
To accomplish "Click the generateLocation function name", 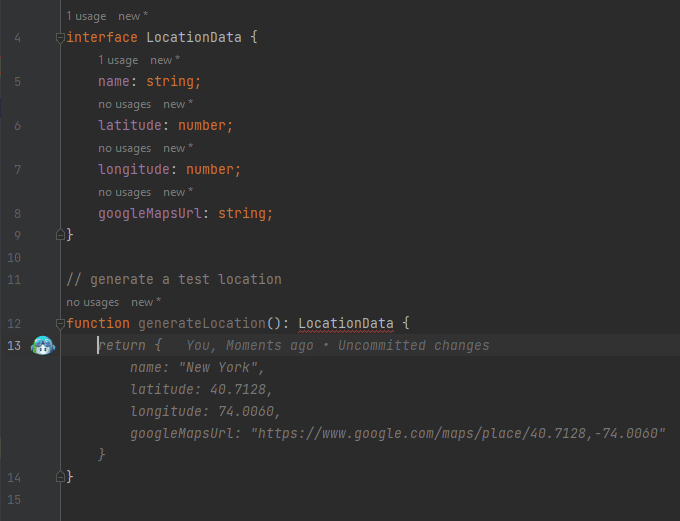I will coord(202,324).
